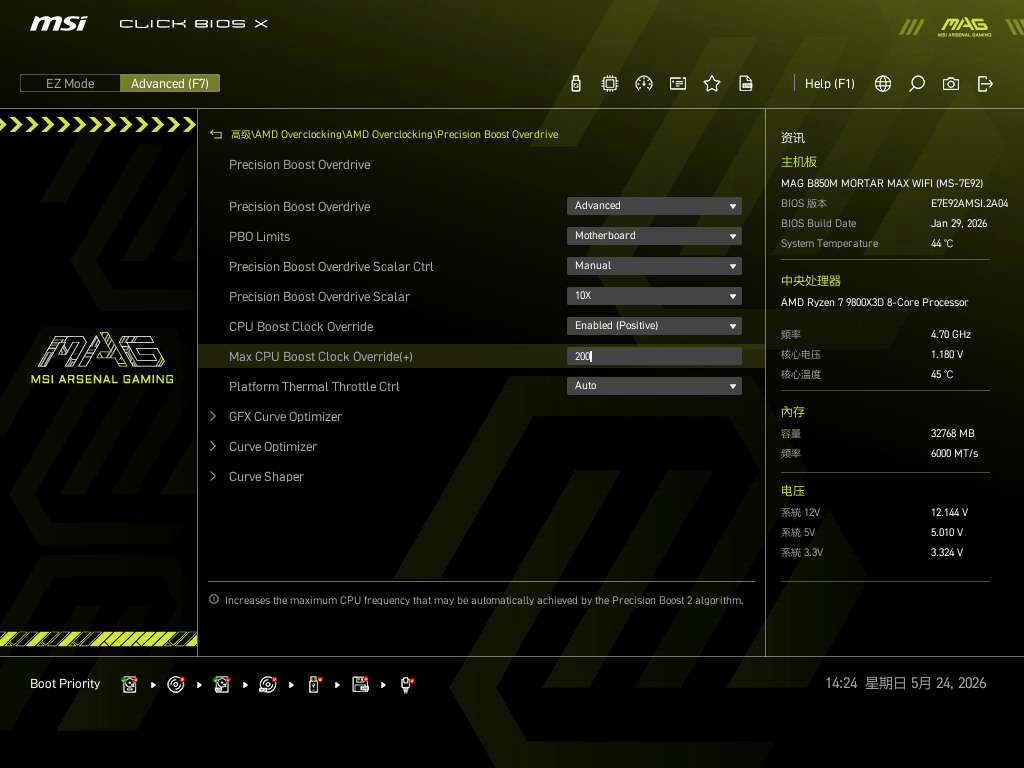Click the 6000 MT/s memory speed value
The width and height of the screenshot is (1024, 768).
click(954, 453)
